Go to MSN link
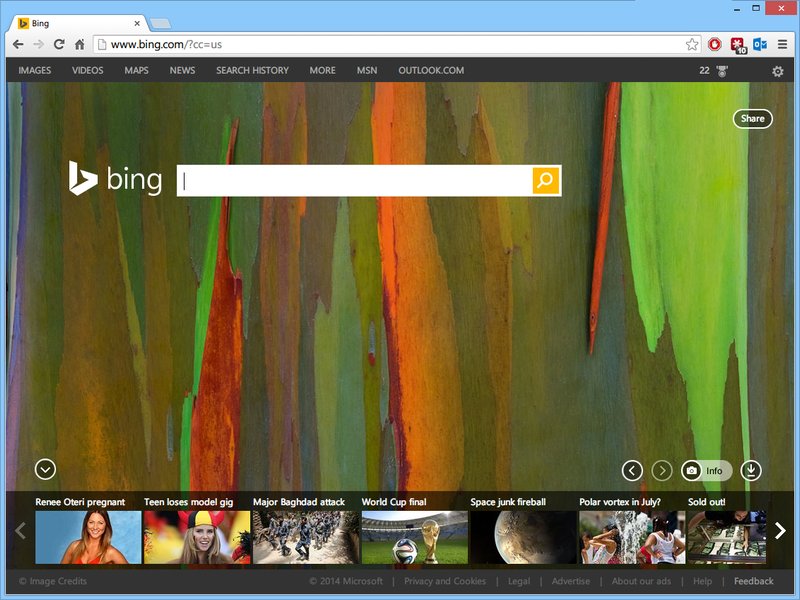The image size is (800, 600). coord(367,70)
